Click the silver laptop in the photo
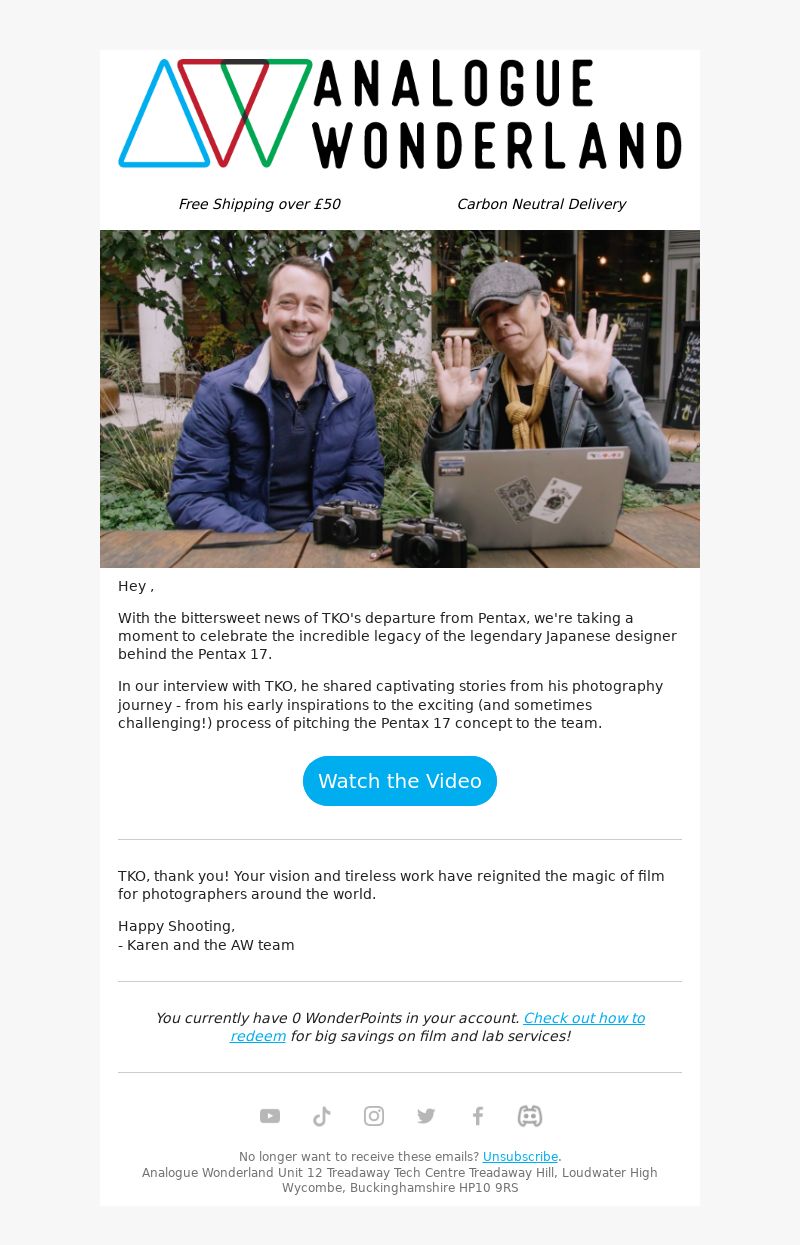800x1245 pixels. pos(530,498)
